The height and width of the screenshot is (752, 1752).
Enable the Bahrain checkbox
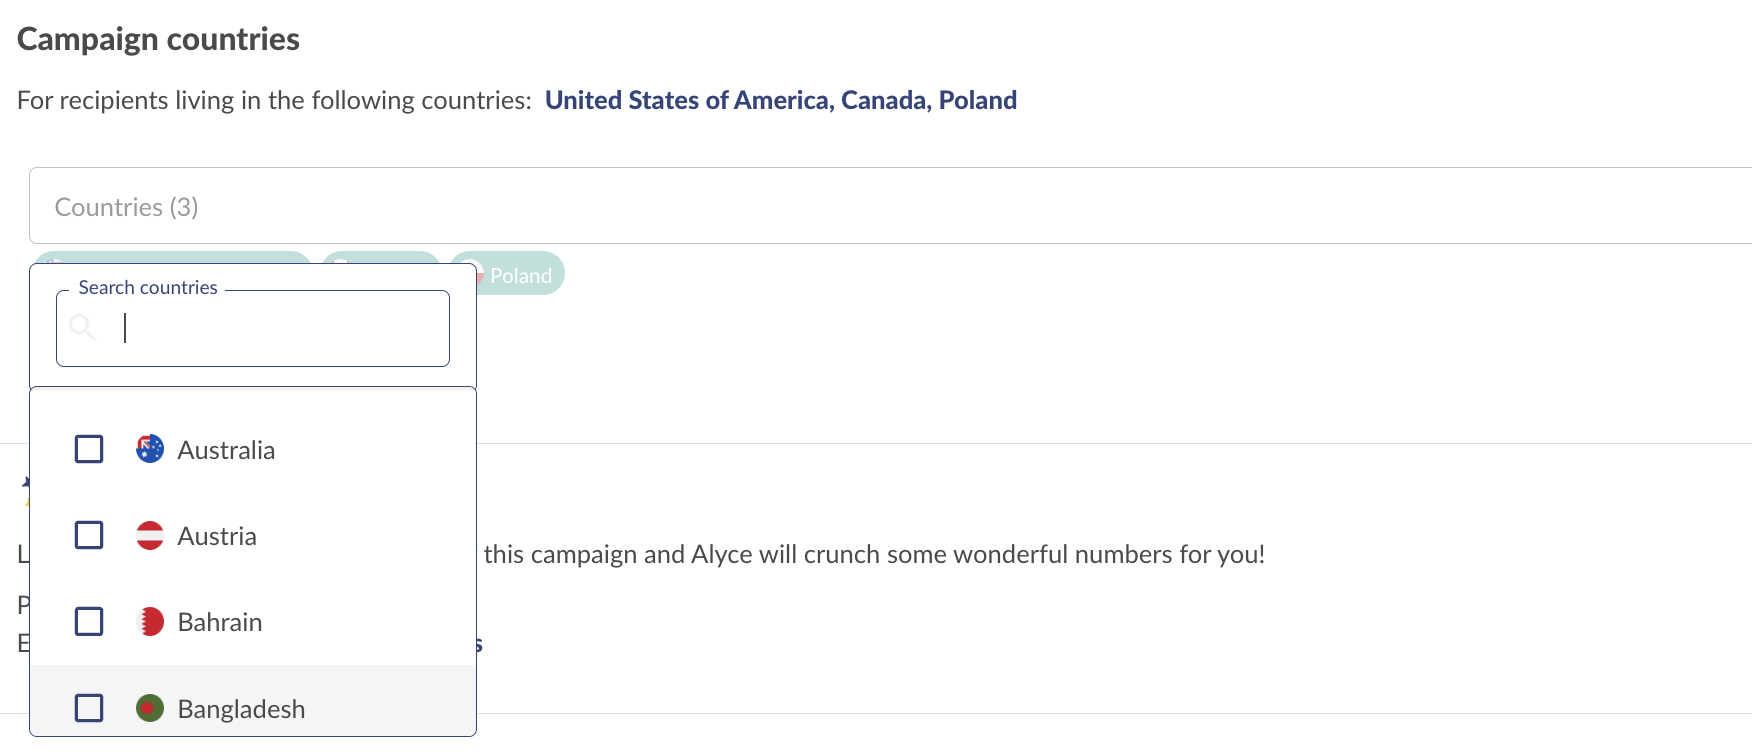(x=89, y=621)
